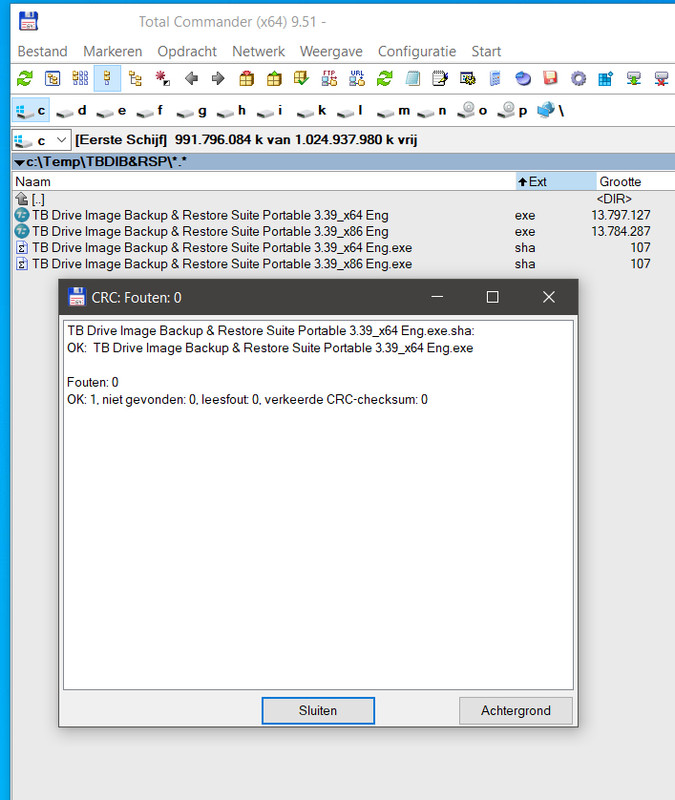
Task: Switch to drive d button
Action: pyautogui.click(x=71, y=110)
